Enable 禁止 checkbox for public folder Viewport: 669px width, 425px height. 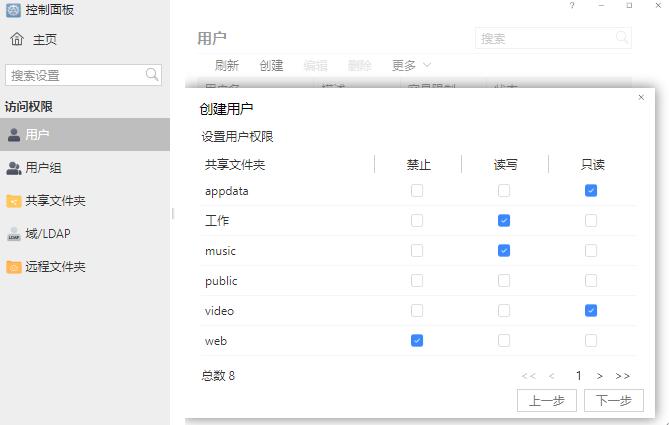(417, 281)
